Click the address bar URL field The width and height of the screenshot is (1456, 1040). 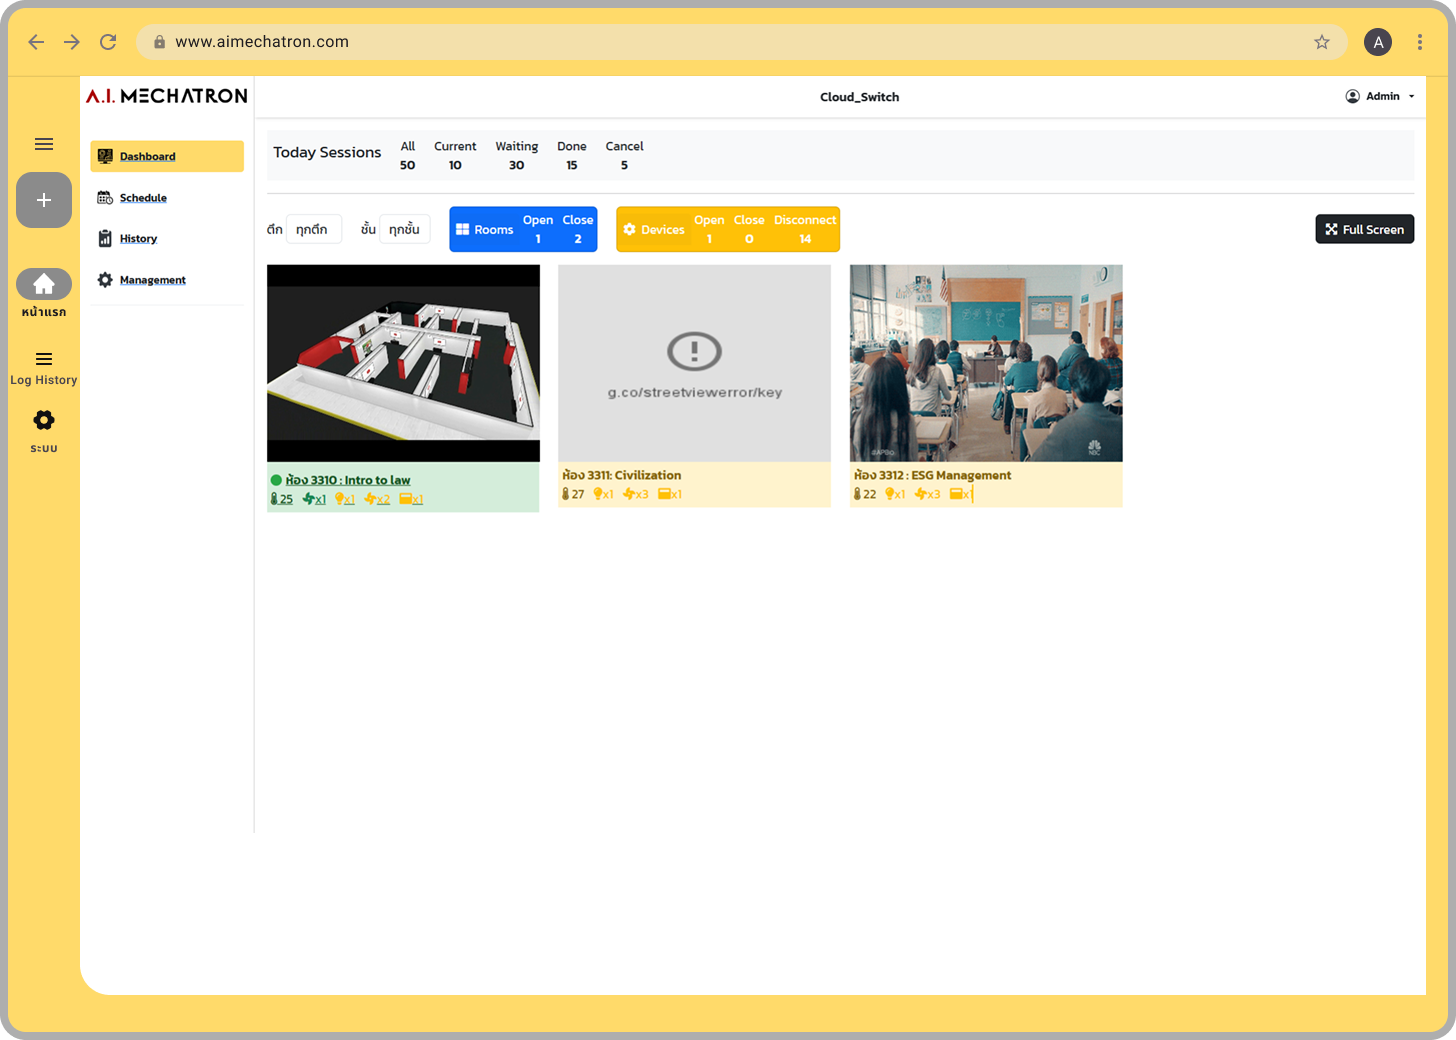click(741, 42)
